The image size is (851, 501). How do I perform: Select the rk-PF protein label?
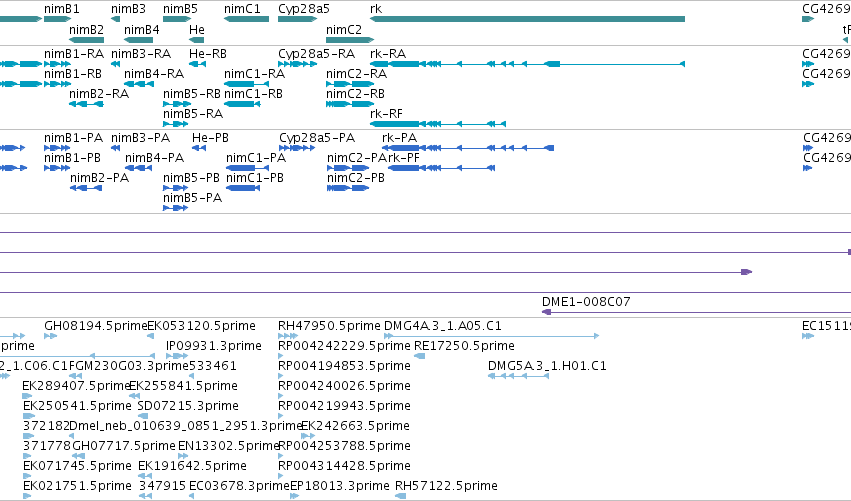pyautogui.click(x=403, y=158)
